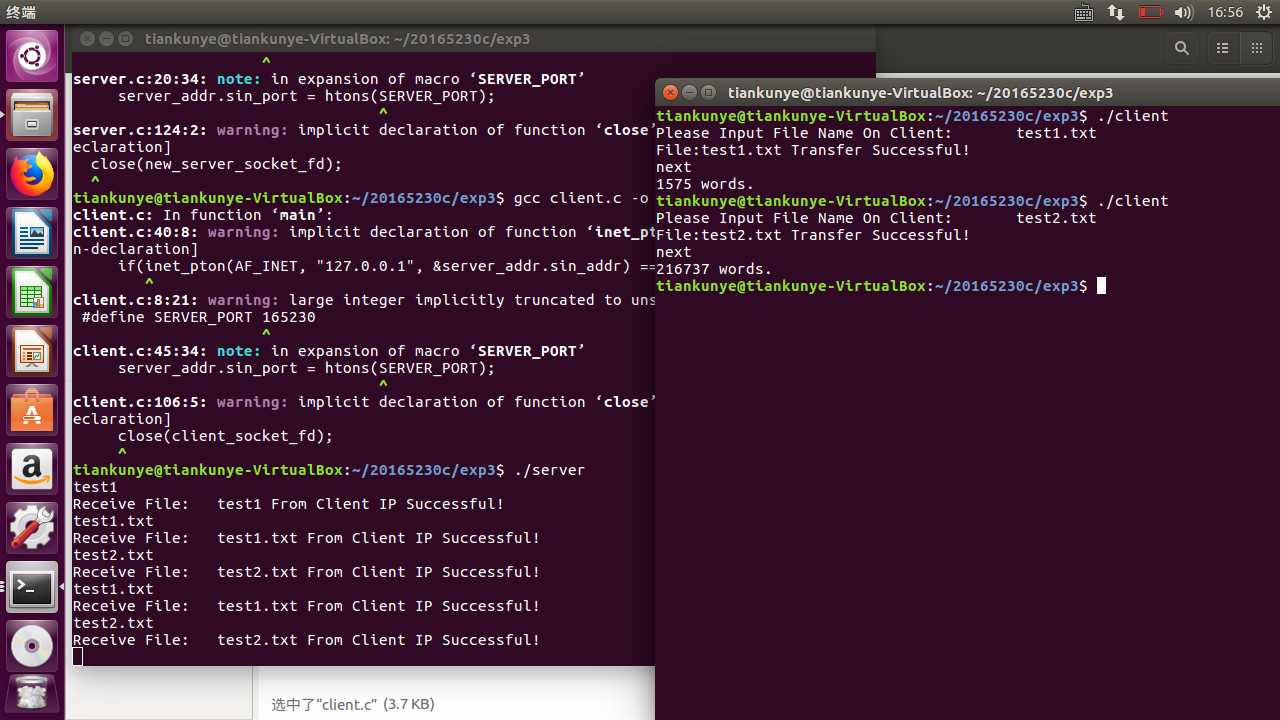
Task: Open the Ubuntu Dash search launcher
Action: click(x=32, y=56)
